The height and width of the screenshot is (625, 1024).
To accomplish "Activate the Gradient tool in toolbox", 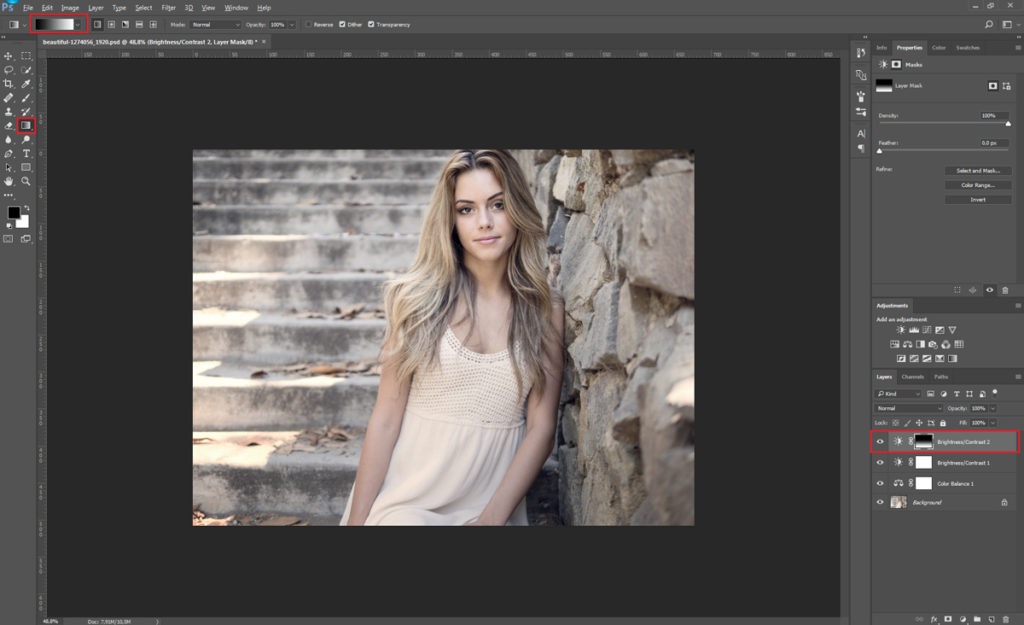I will click(26, 126).
